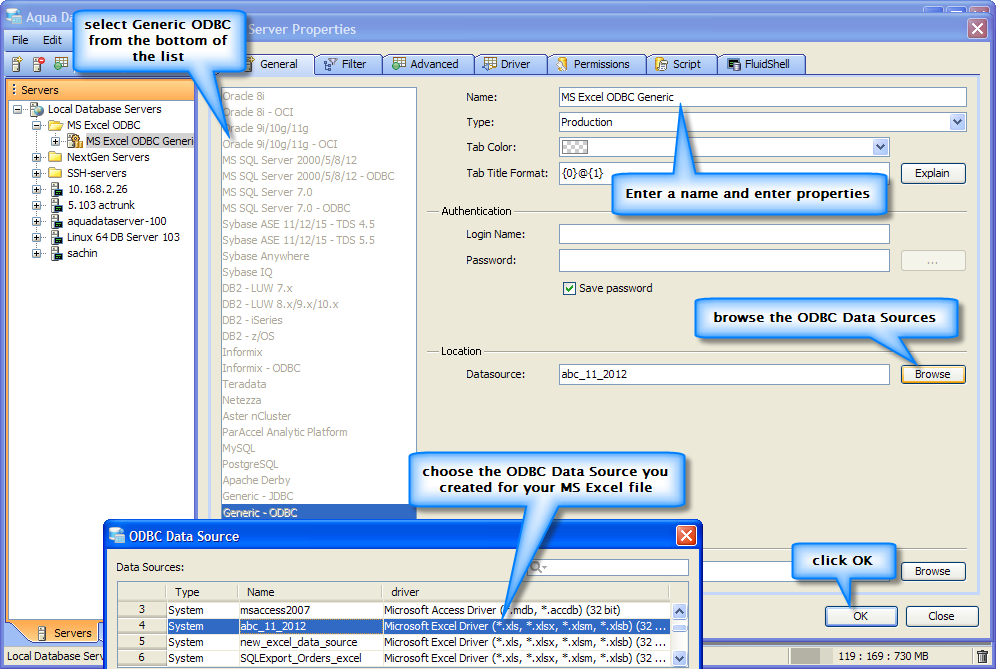Click the ODBC Data Sources search field

pyautogui.click(x=607, y=567)
